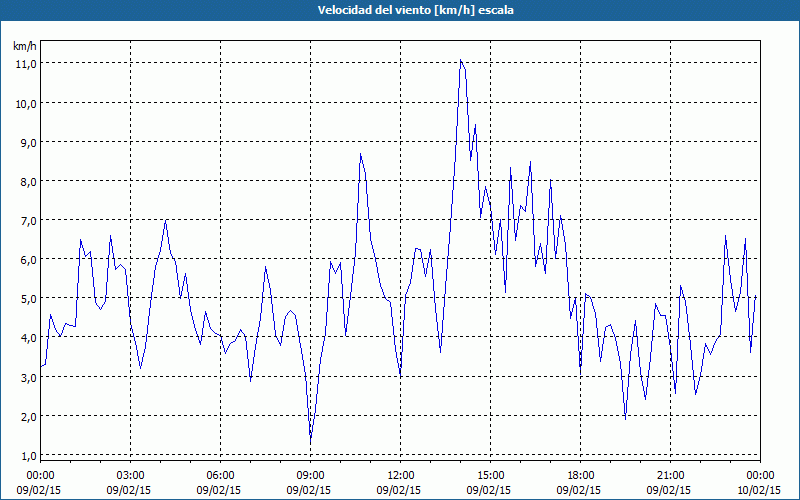Click the chart title 'Velocidad del viento [km/h] escala'
Viewport: 800px width, 500px height.
pos(415,10)
